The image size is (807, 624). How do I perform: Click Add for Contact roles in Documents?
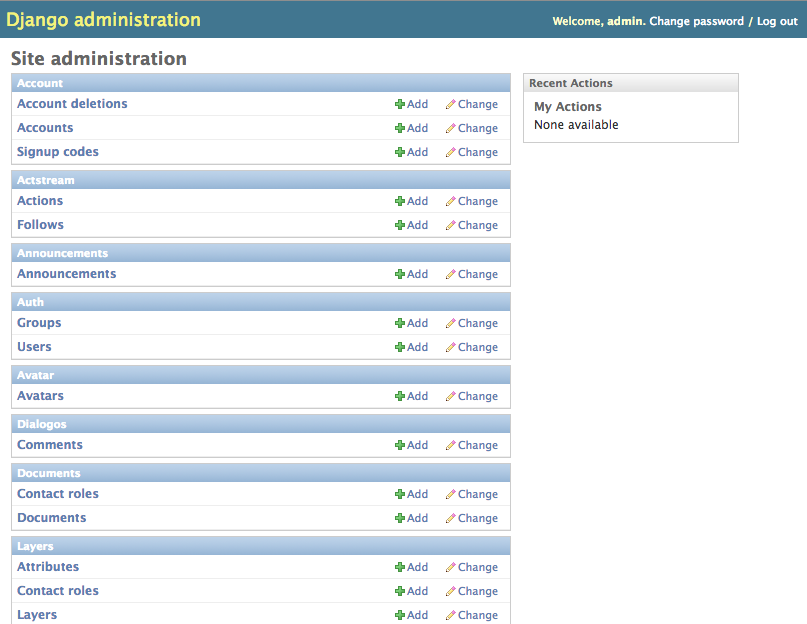pyautogui.click(x=412, y=494)
